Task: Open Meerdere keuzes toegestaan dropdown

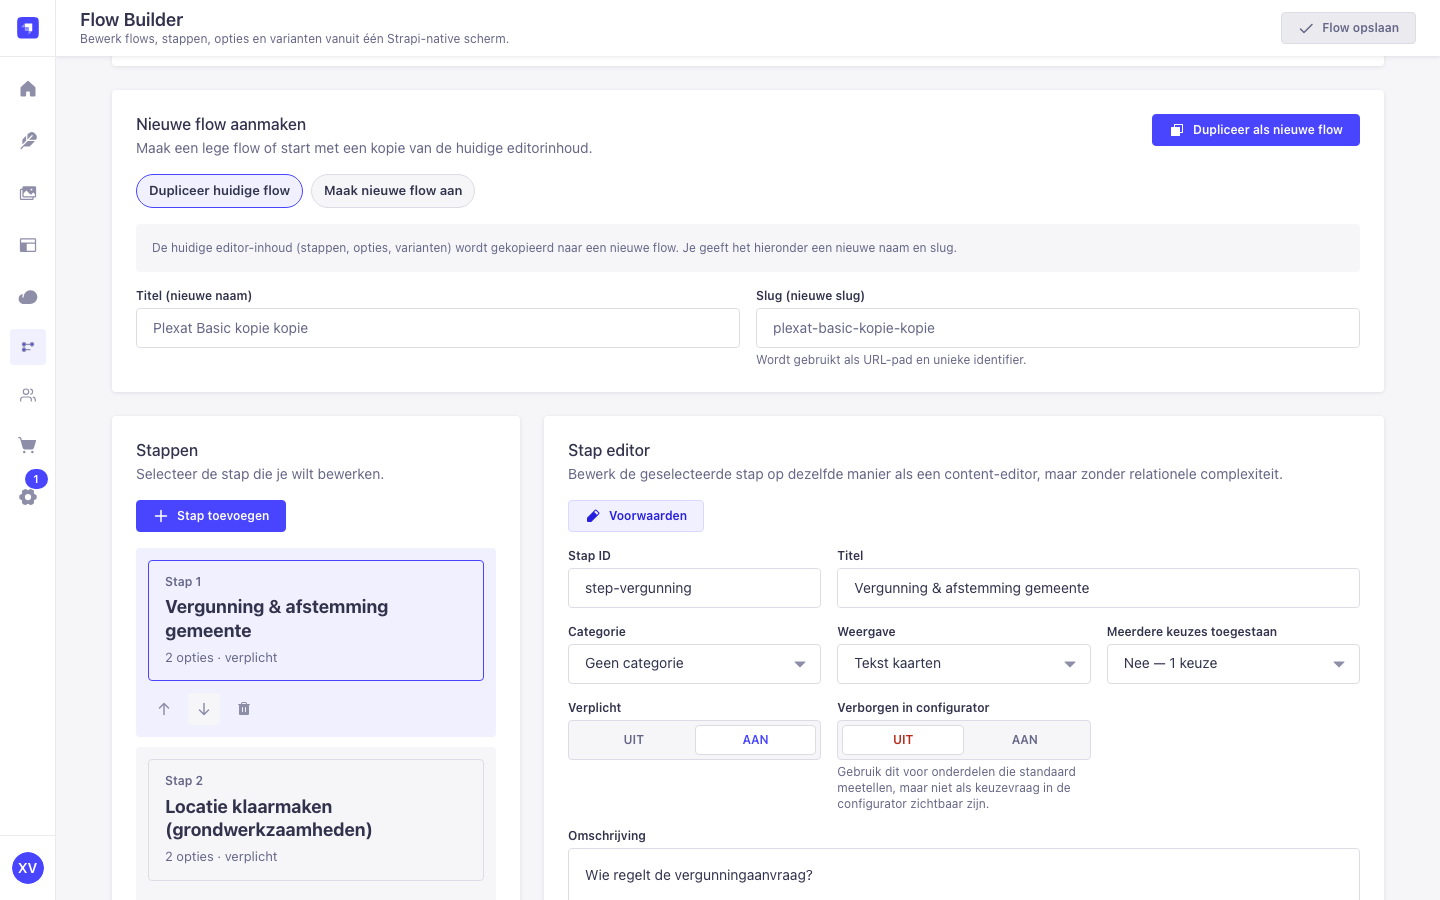Action: 1233,664
